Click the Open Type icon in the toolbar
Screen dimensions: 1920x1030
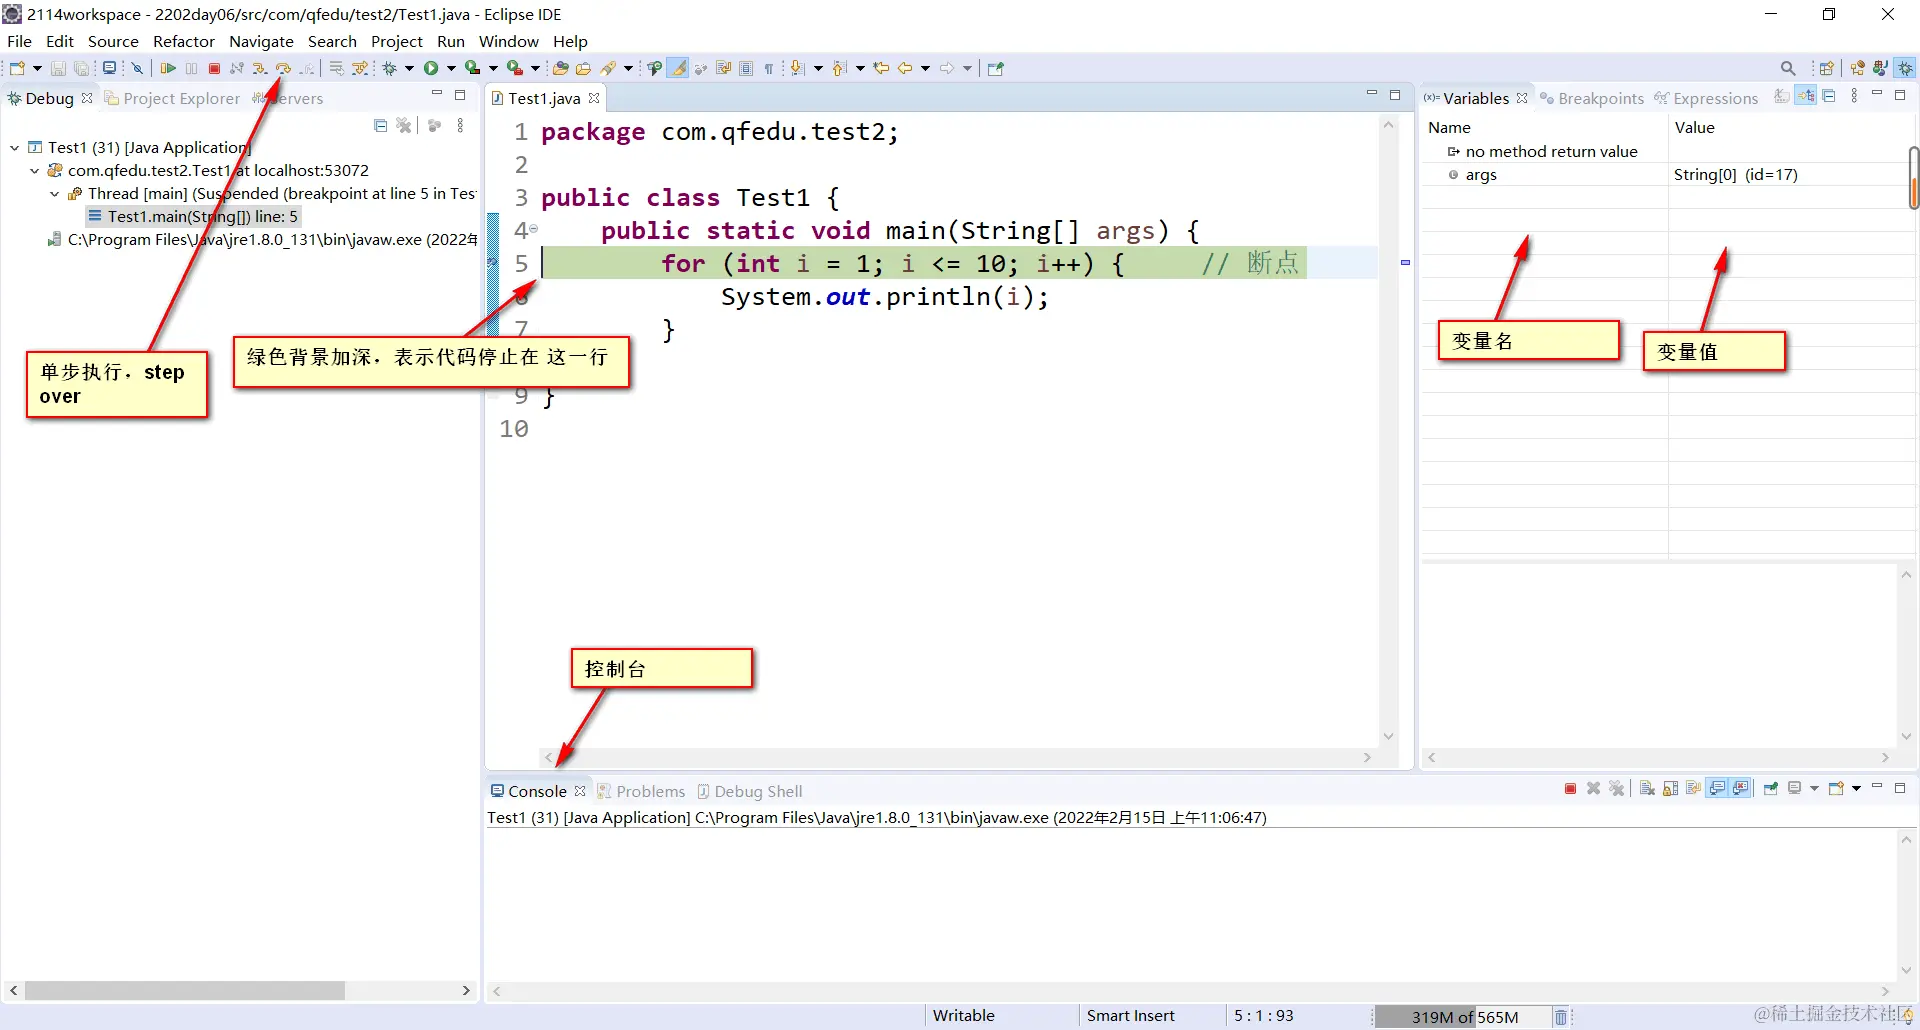[560, 68]
